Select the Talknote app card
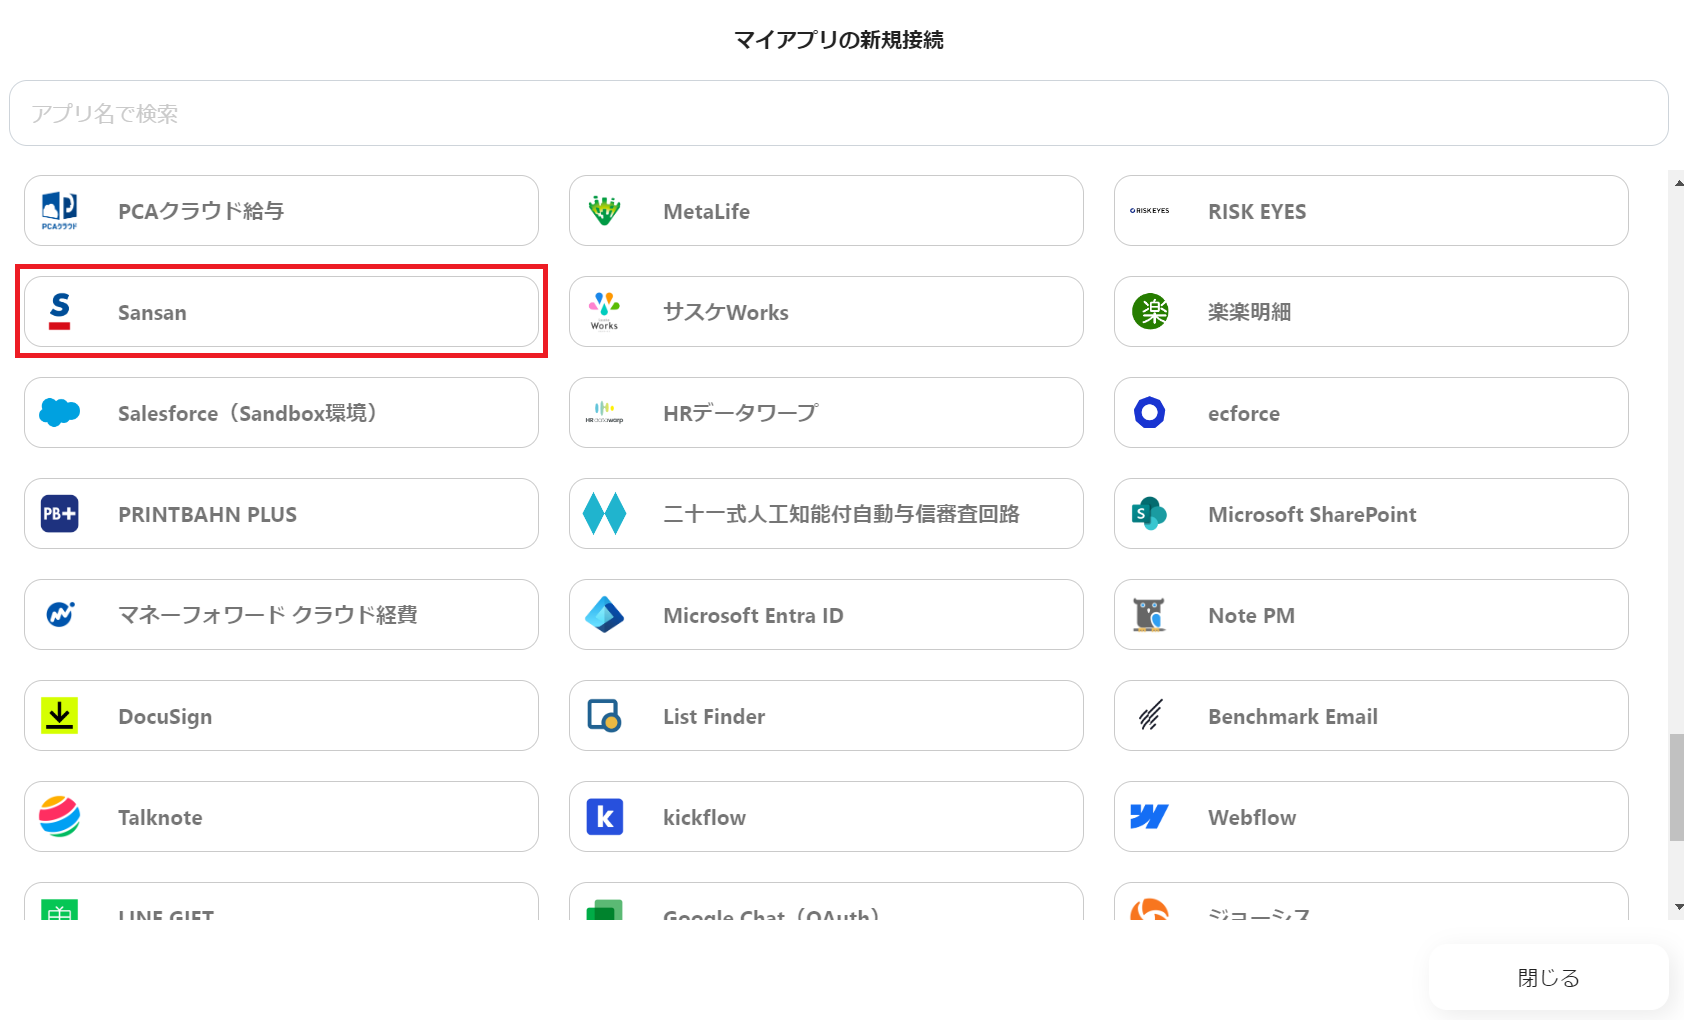This screenshot has width=1684, height=1020. point(281,816)
